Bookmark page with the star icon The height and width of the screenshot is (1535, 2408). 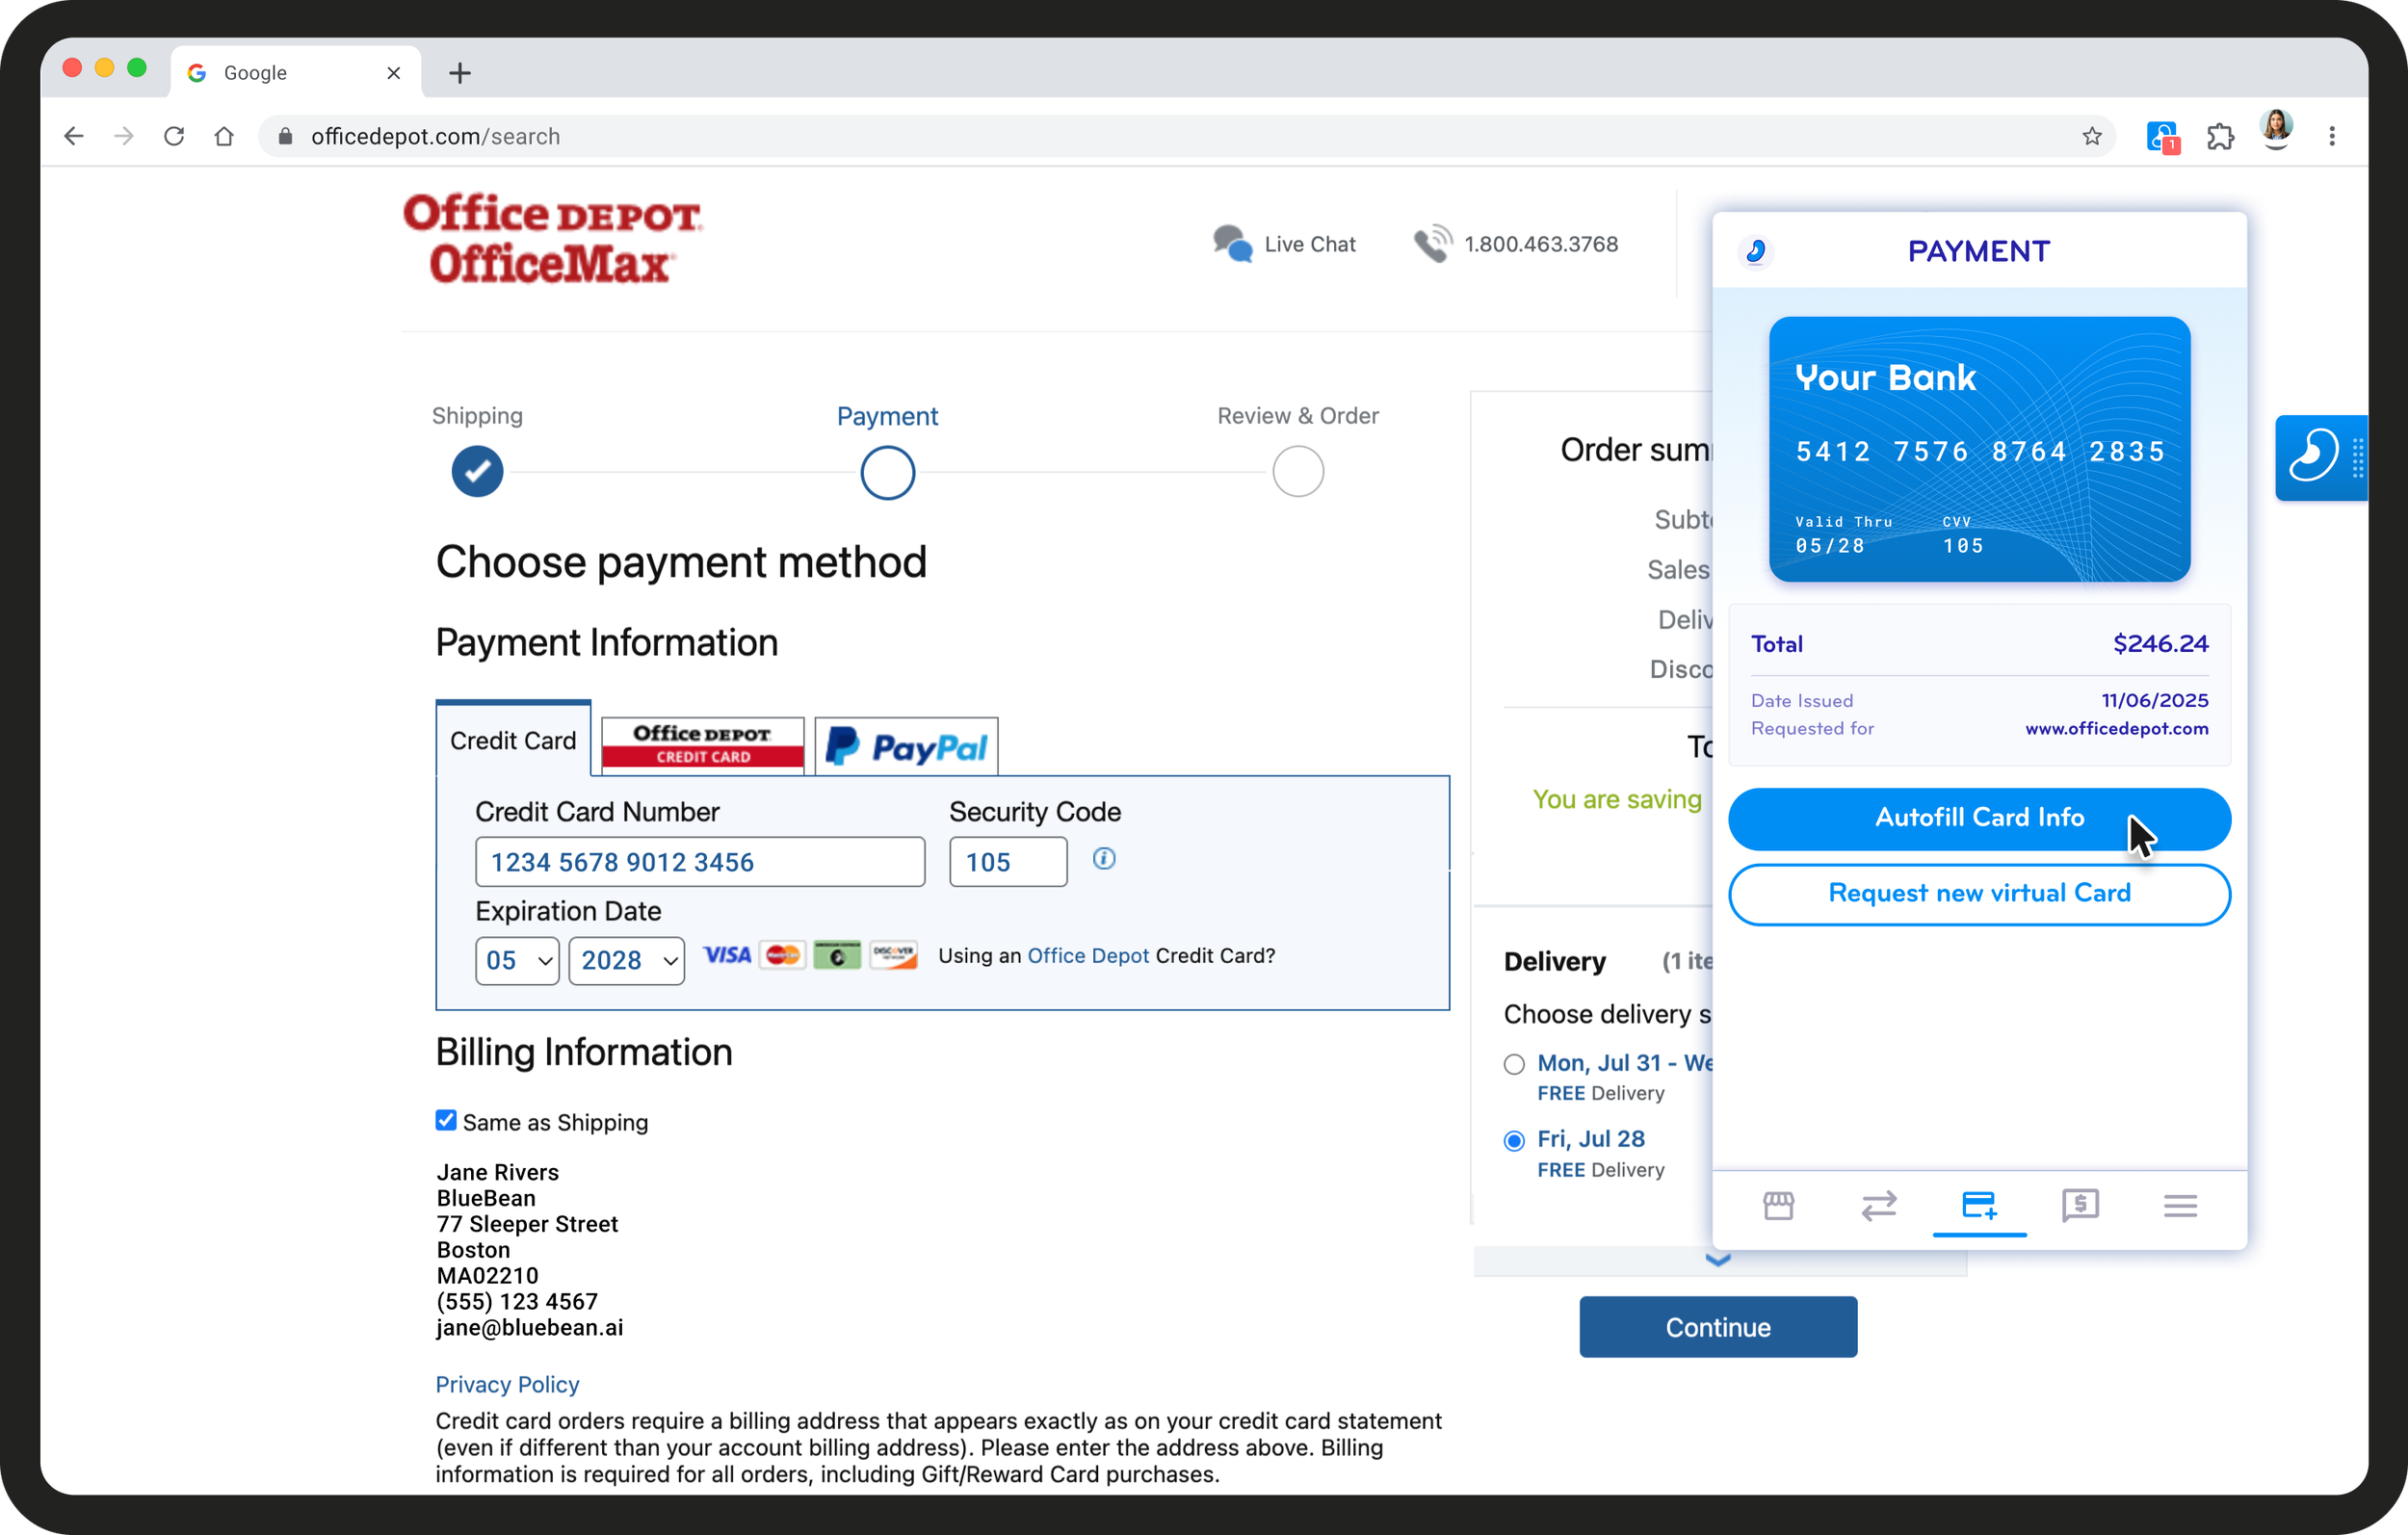pos(2091,136)
